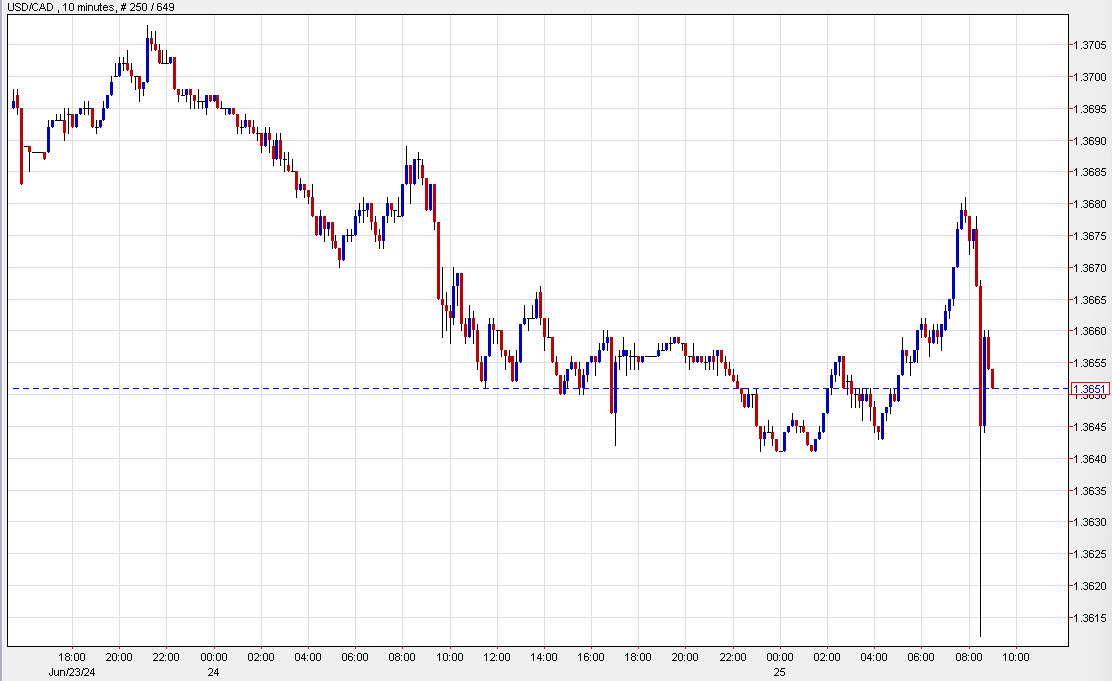This screenshot has width=1112, height=681.
Task: Click the 10 minutes timeframe text in title
Action: coord(85,7)
